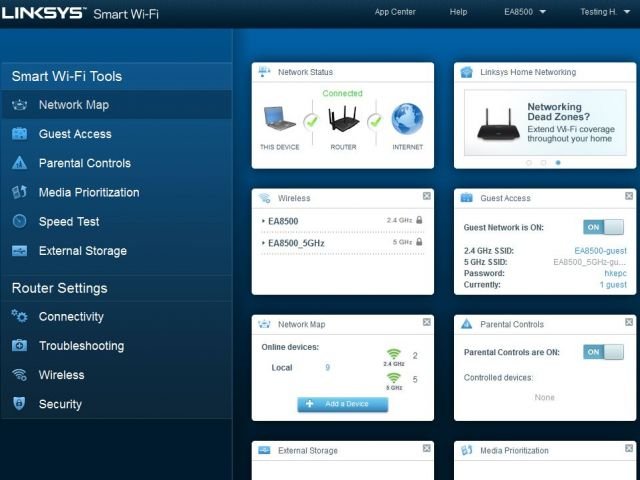Click the External Storage drive sidebar icon

click(x=19, y=250)
